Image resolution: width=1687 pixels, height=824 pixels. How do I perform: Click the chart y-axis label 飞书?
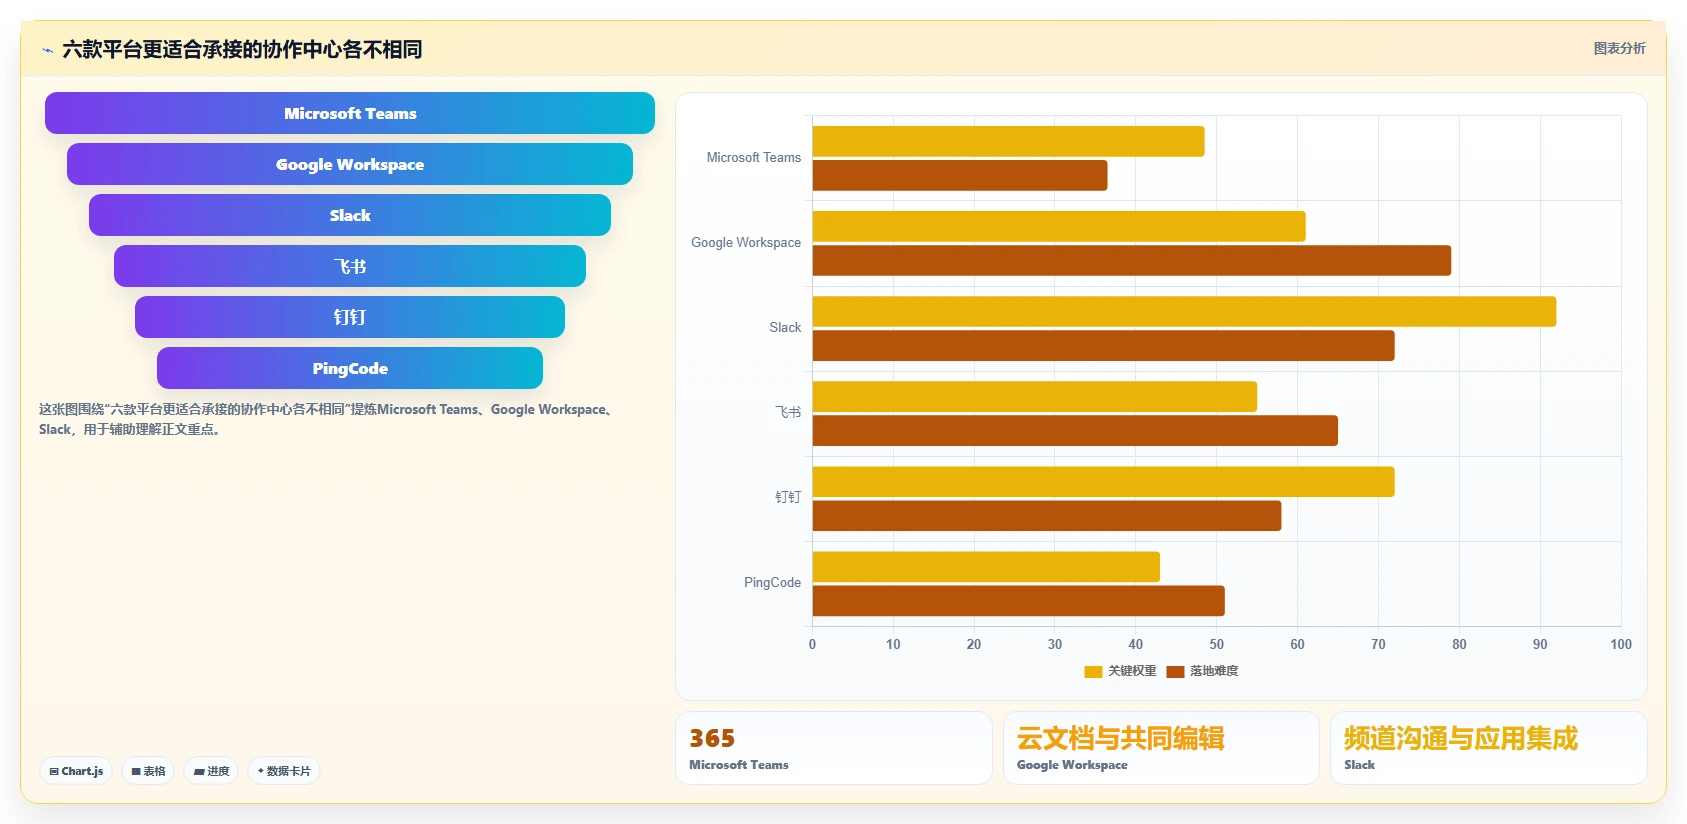pos(788,412)
